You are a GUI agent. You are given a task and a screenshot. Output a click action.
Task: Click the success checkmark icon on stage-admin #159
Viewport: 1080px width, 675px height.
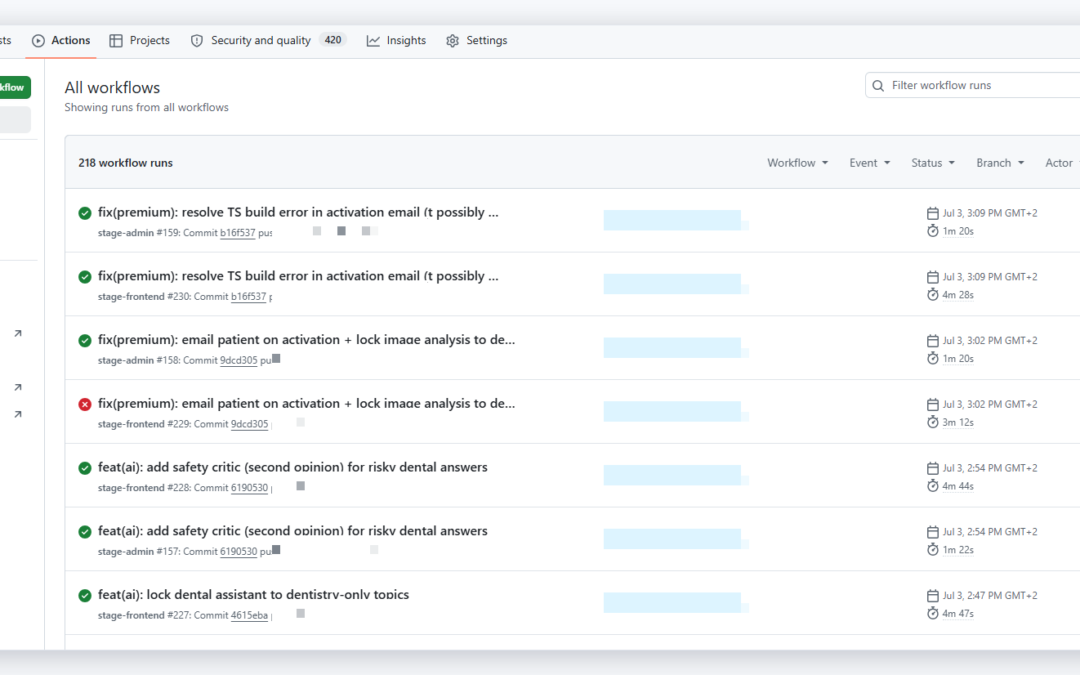click(85, 214)
